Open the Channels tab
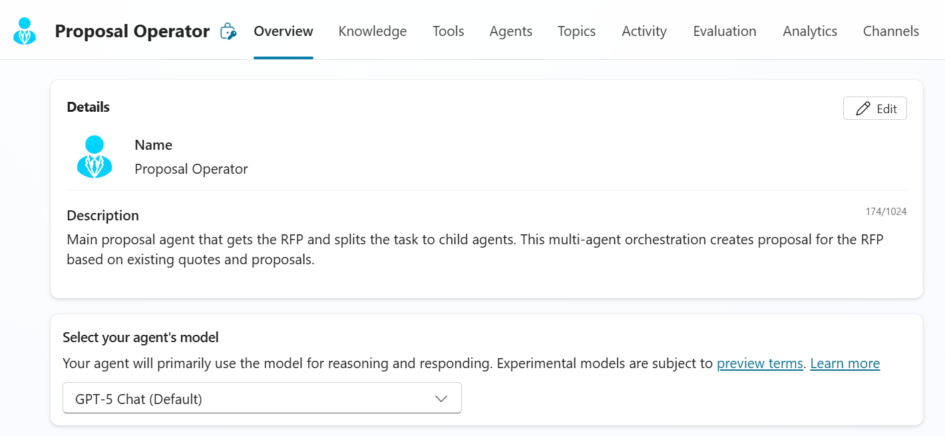This screenshot has height=436, width=945. click(891, 31)
